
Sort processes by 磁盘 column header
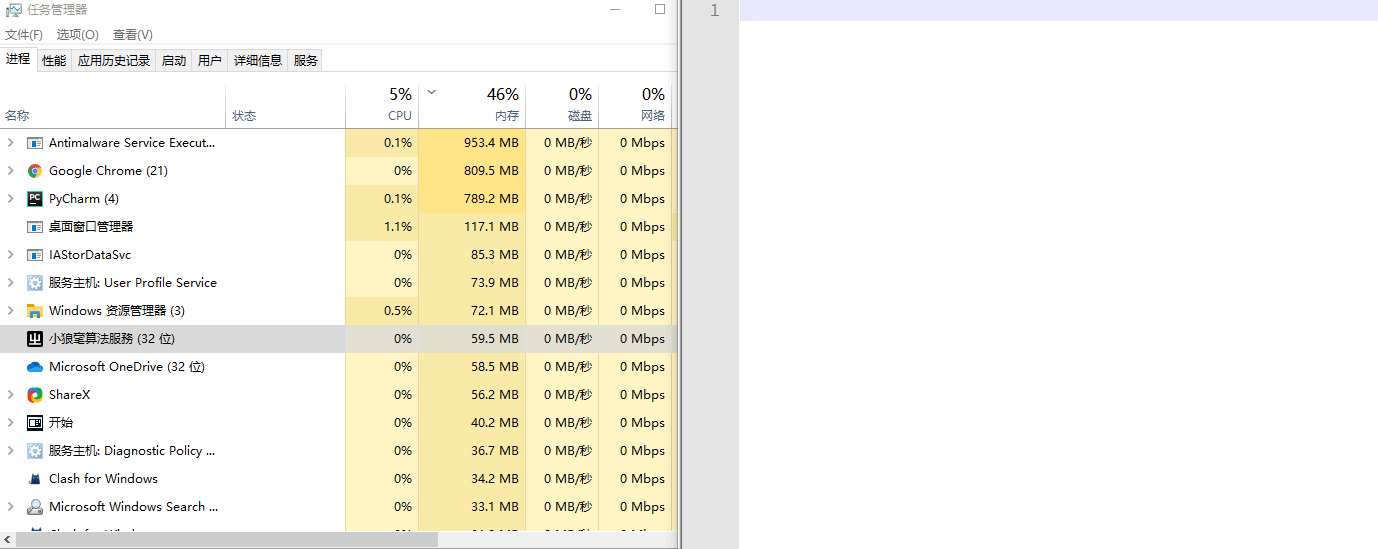[x=562, y=107]
